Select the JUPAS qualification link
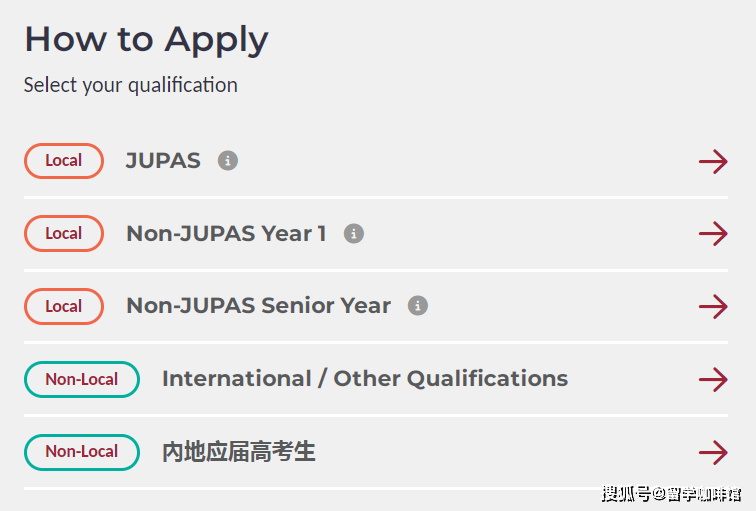756x511 pixels. (163, 161)
